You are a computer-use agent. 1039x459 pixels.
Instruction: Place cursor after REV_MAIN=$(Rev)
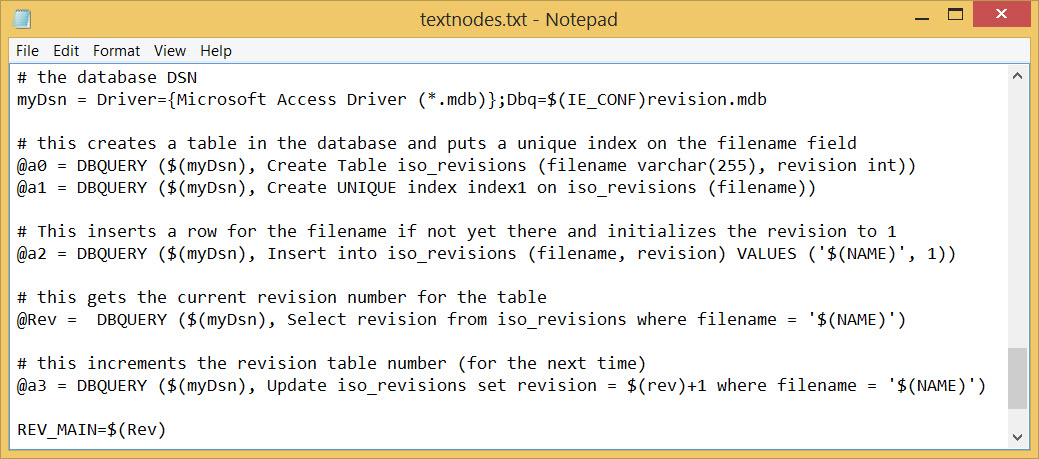point(166,430)
